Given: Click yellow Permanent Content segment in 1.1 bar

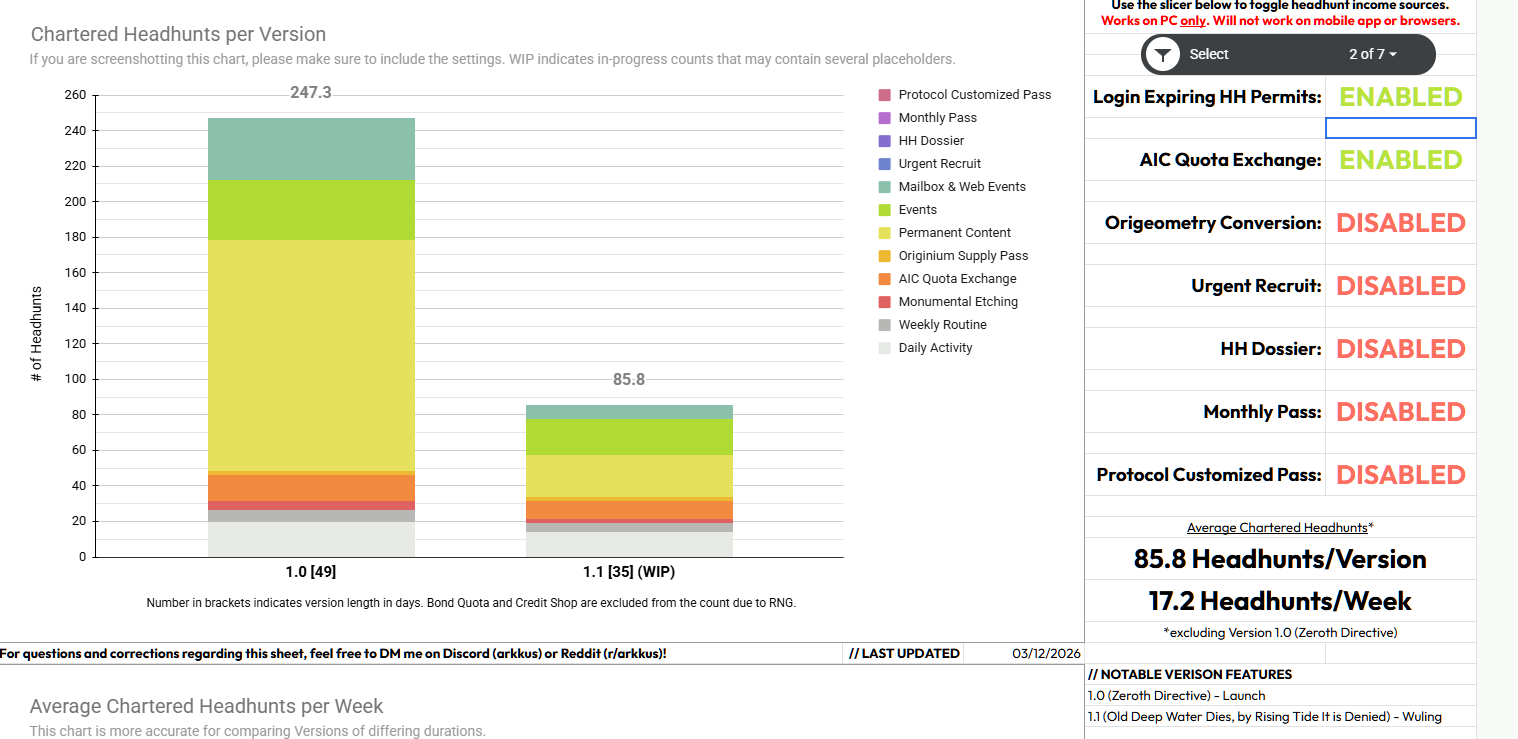Looking at the screenshot, I should point(629,476).
